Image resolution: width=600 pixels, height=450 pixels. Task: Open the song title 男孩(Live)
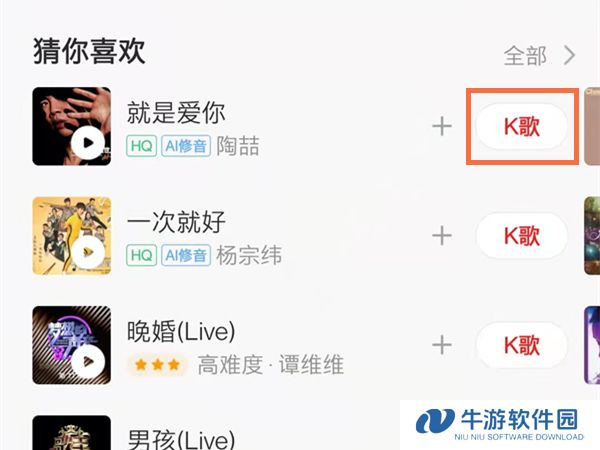[x=181, y=439]
